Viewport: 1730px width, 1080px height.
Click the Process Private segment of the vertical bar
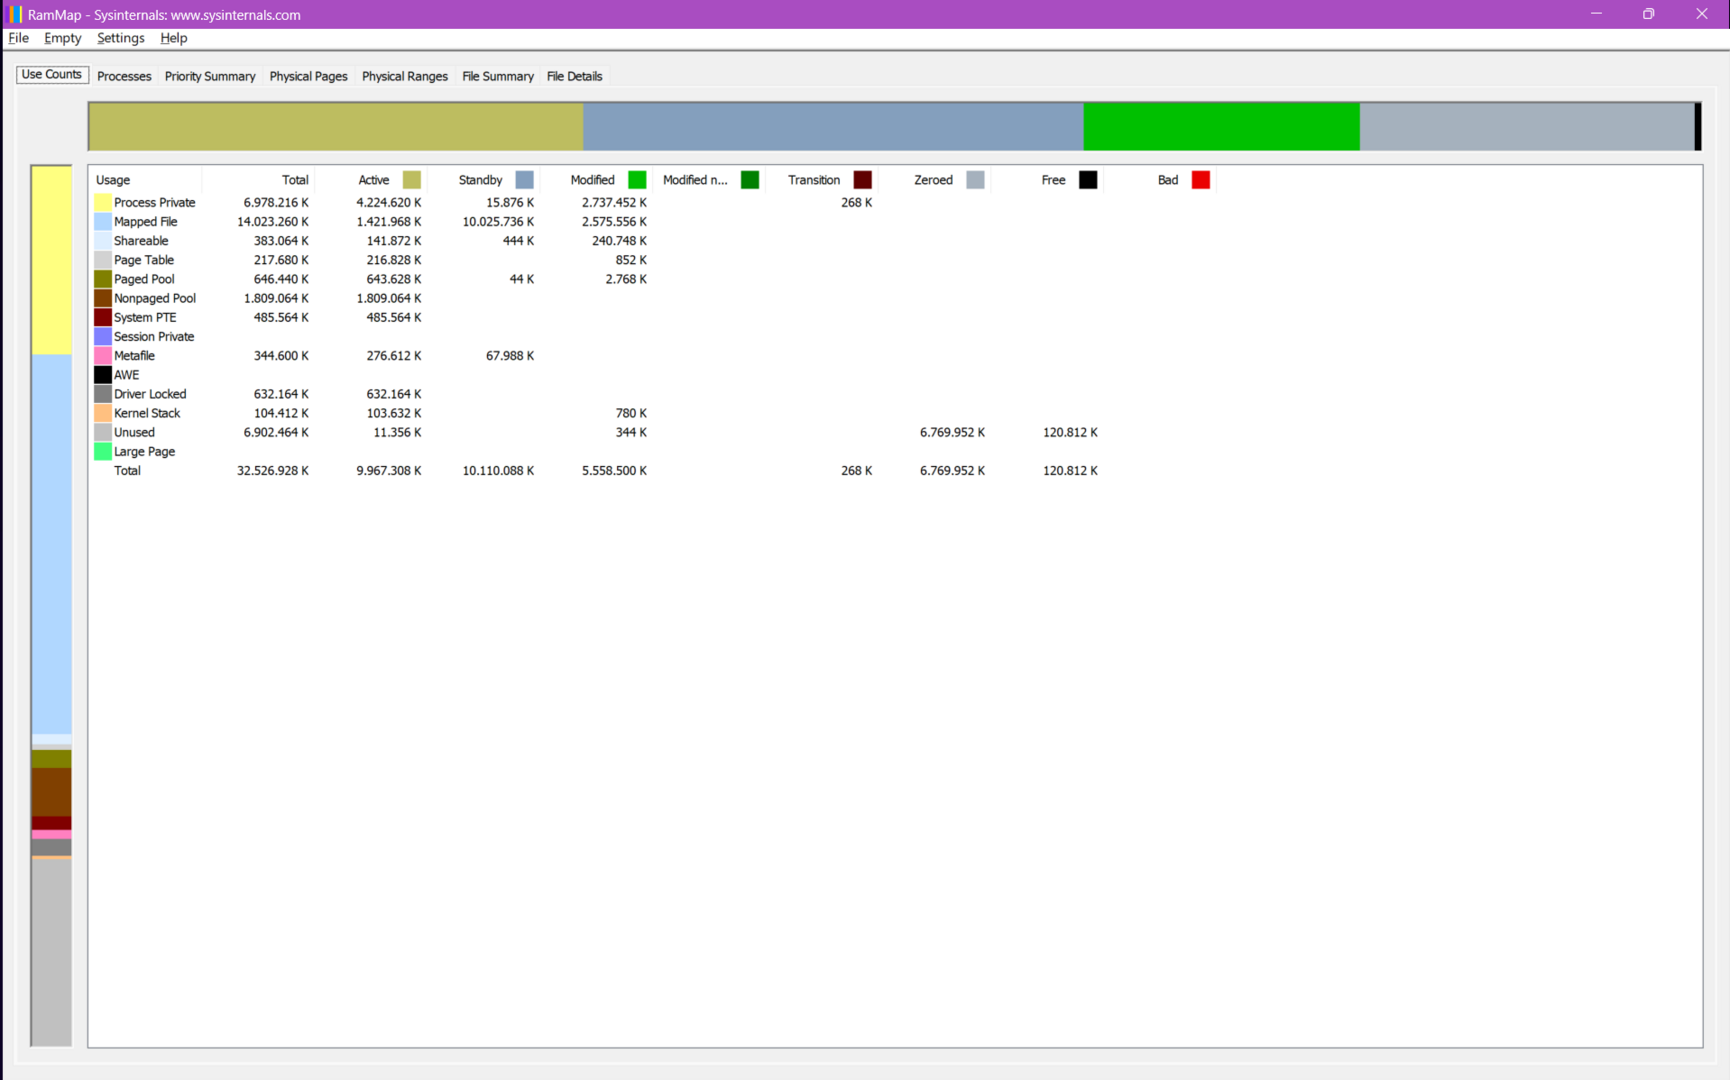(51, 261)
